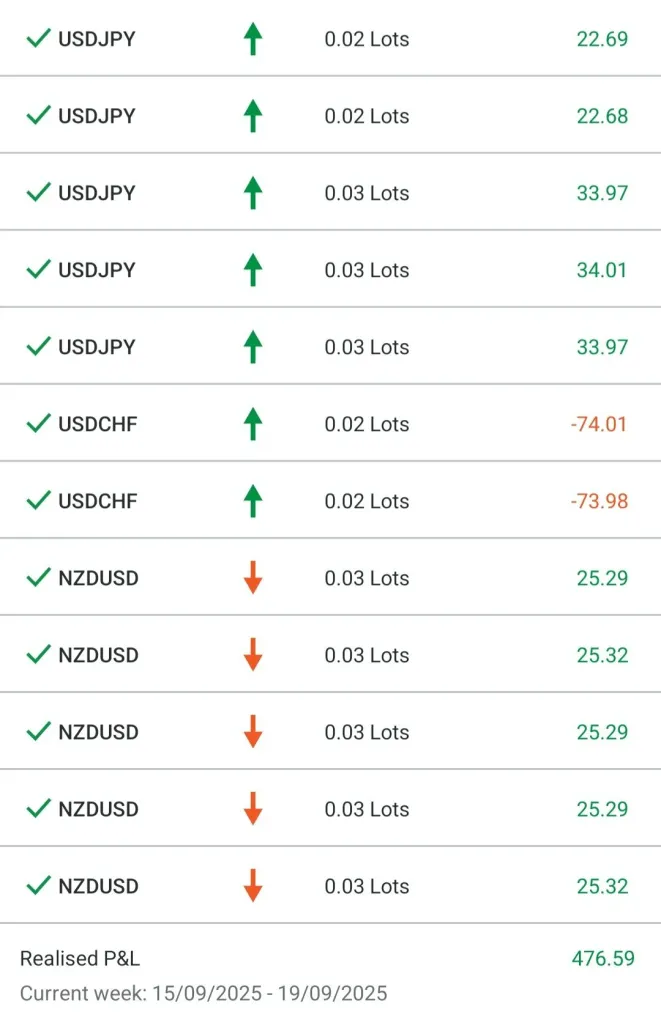Select the USDCHF symbol on the -74.01 trade
661x1023 pixels.
97,424
